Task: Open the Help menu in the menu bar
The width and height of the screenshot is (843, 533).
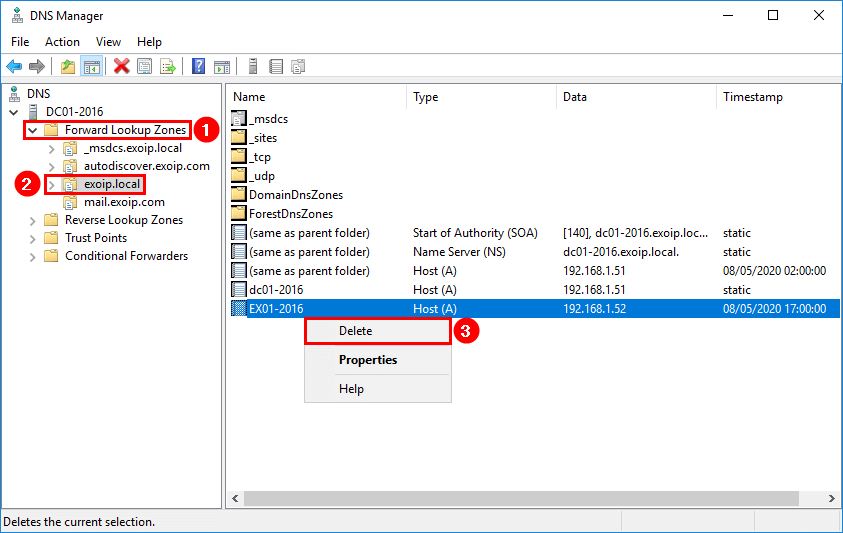Action: (x=149, y=42)
